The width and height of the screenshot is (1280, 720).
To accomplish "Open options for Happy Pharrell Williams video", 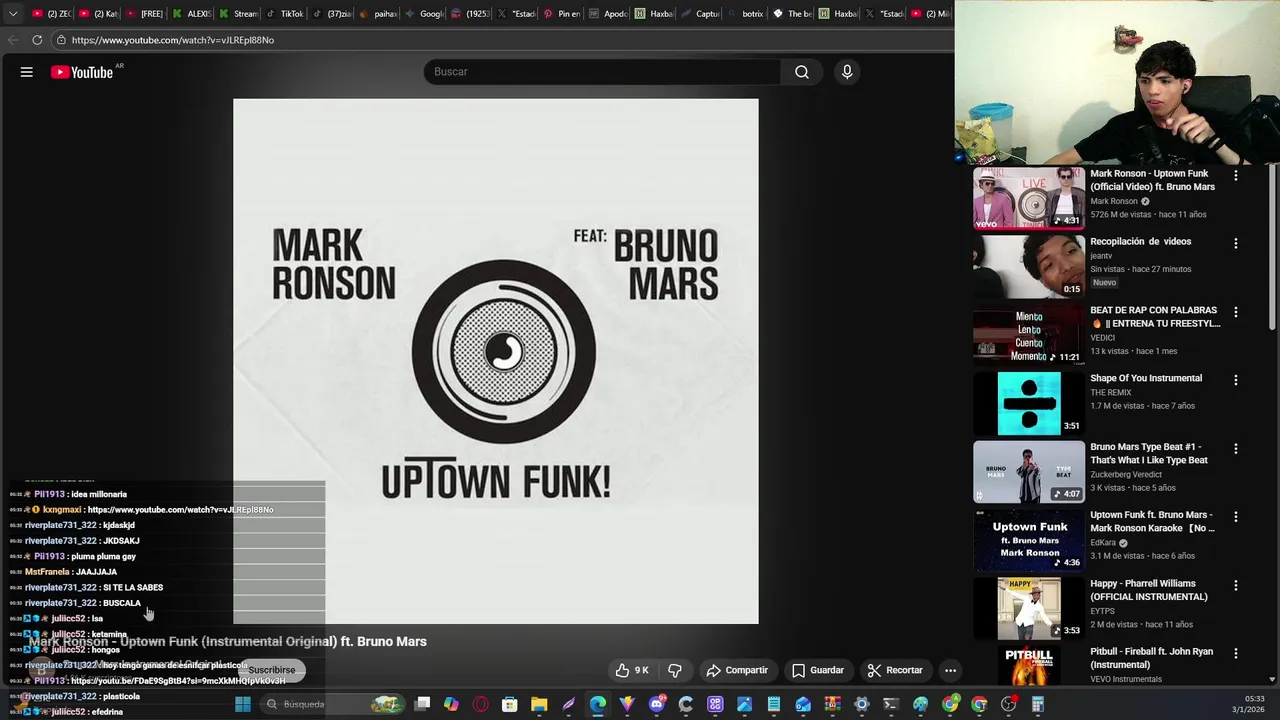I will [x=1236, y=585].
